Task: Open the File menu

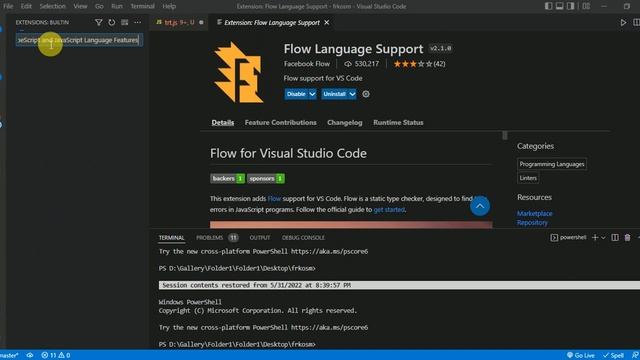Action: [8, 6]
